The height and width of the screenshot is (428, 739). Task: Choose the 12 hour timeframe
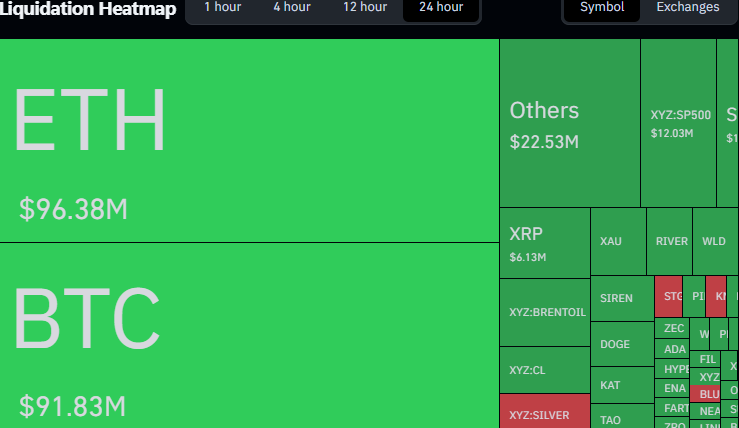365,8
